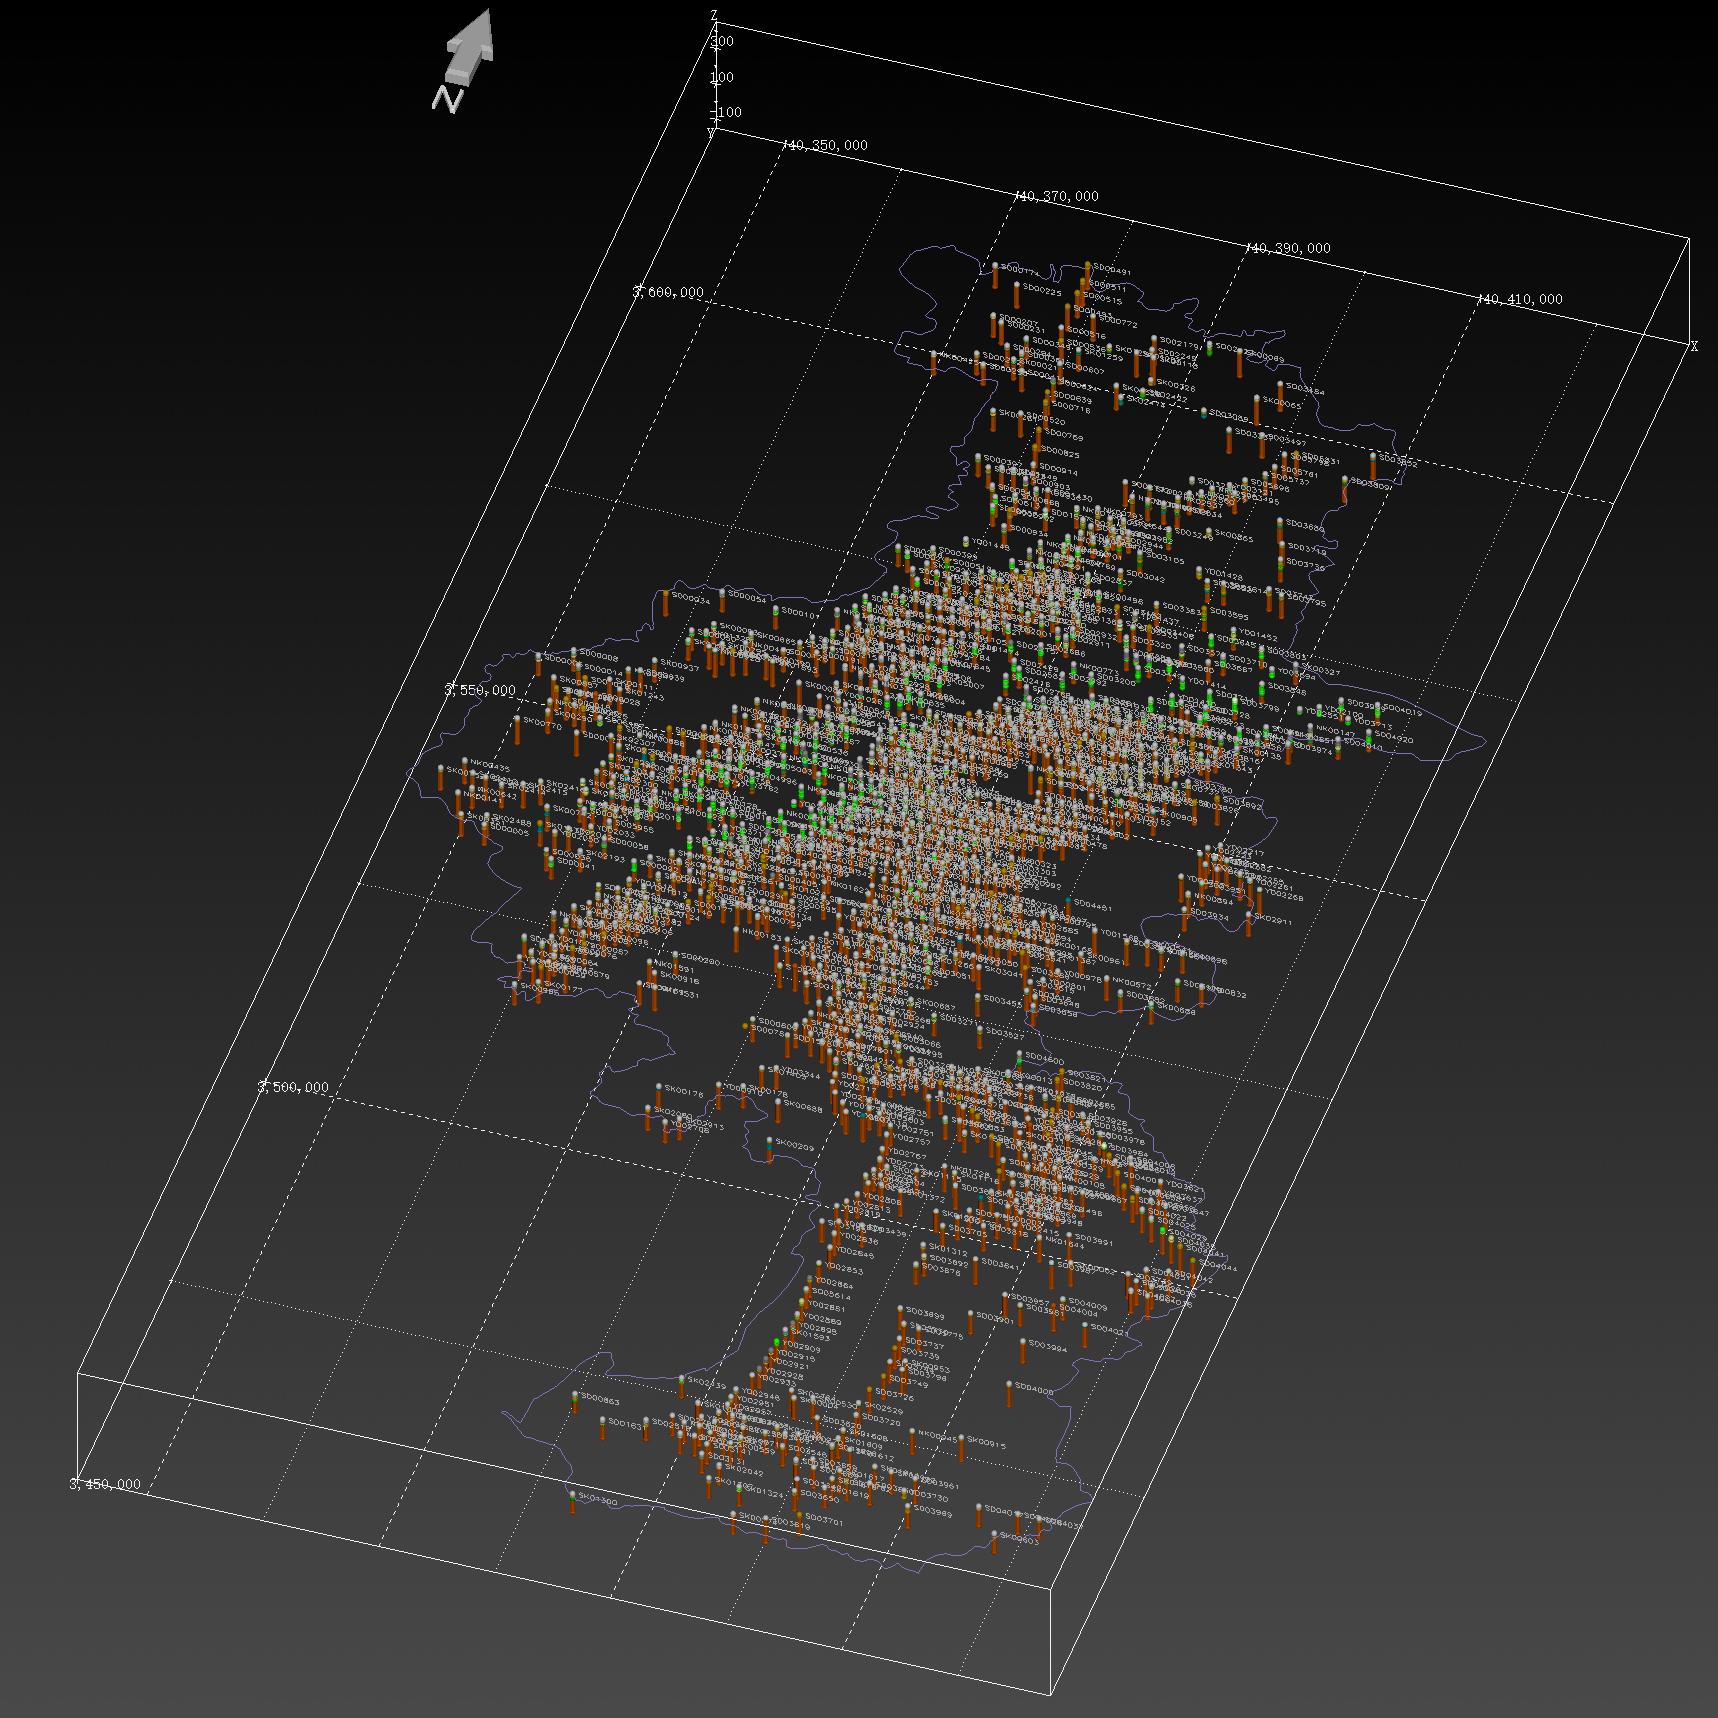The image size is (1718, 1718).
Task: Click the Z-axis 300 elevation tick
Action: coord(723,41)
